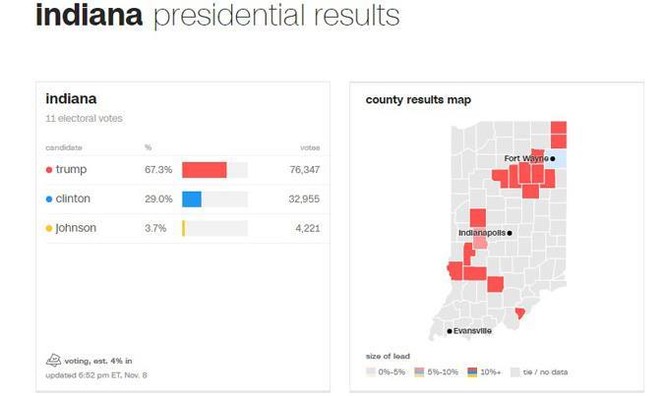Click the light blue county near Fort Wayne

click(559, 159)
